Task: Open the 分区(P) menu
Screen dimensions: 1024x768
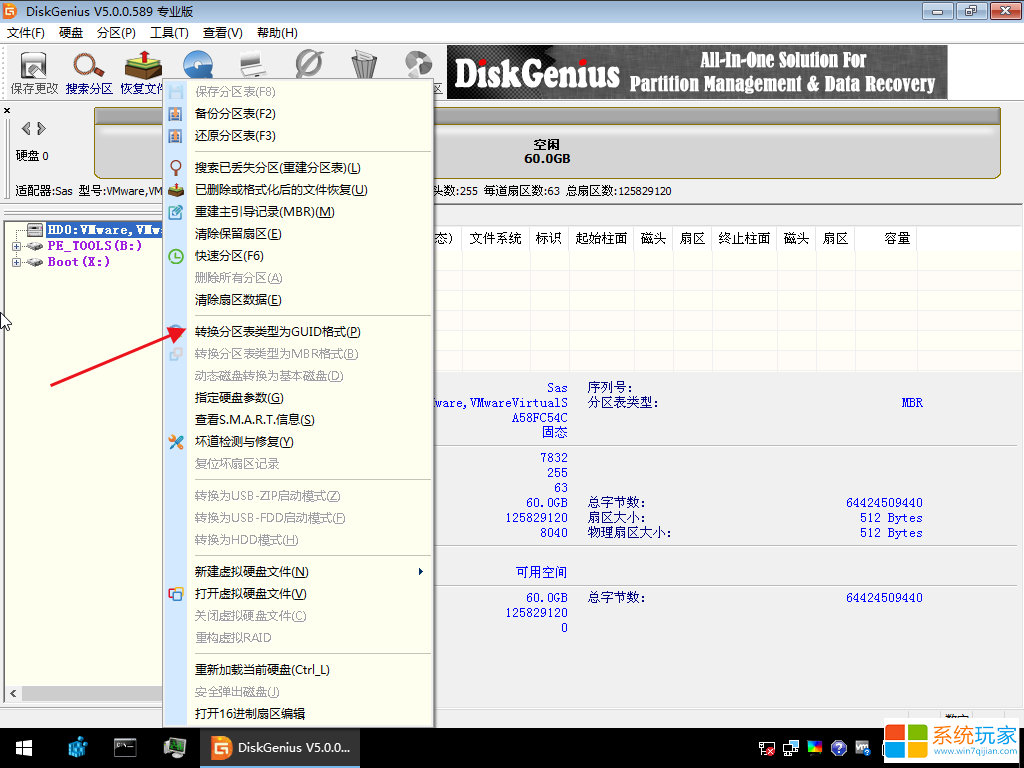Action: coord(116,33)
